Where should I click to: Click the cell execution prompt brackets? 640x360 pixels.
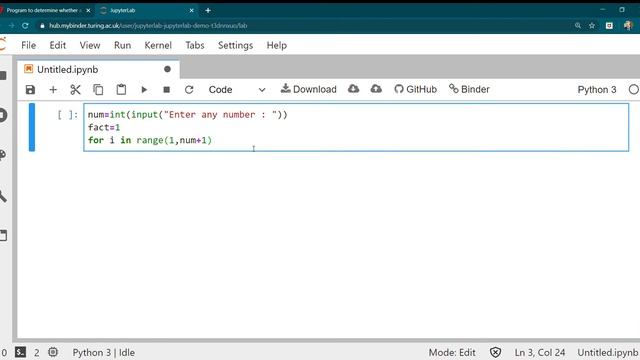(x=67, y=115)
